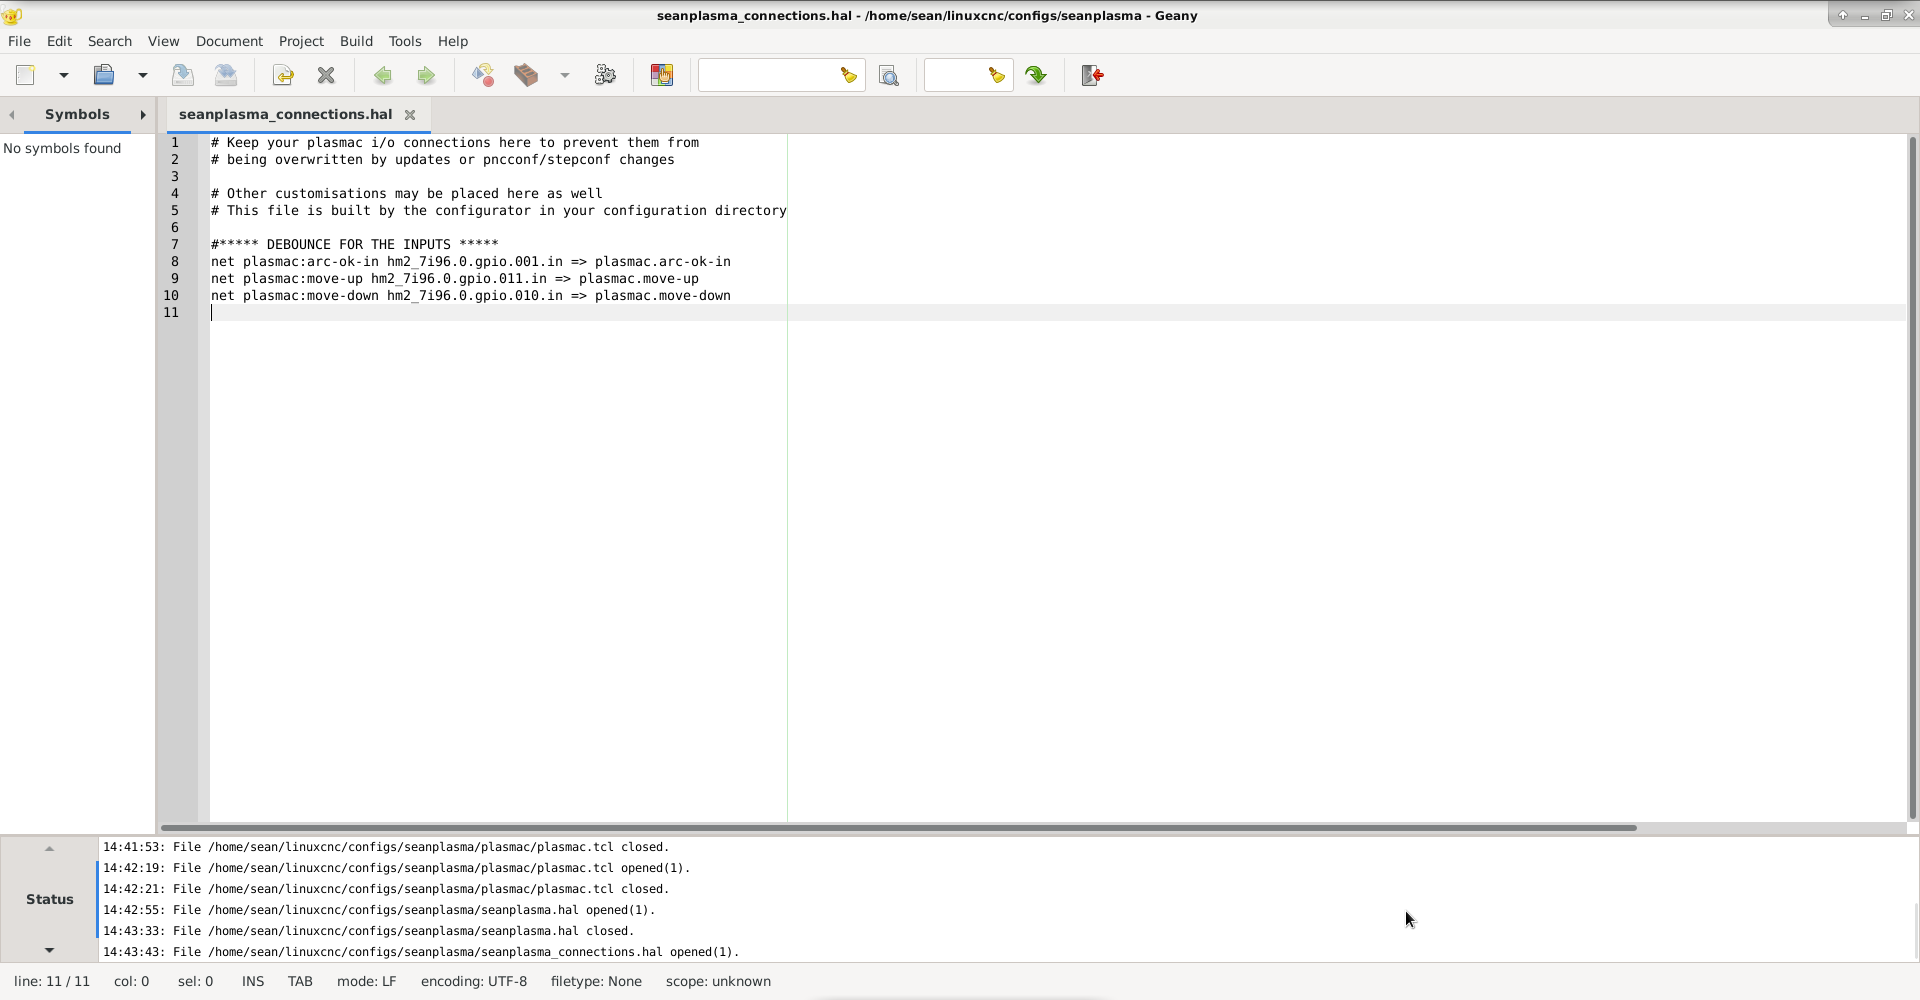Screen dimensions: 1920x1000
Task: Save all open files icon
Action: [226, 75]
